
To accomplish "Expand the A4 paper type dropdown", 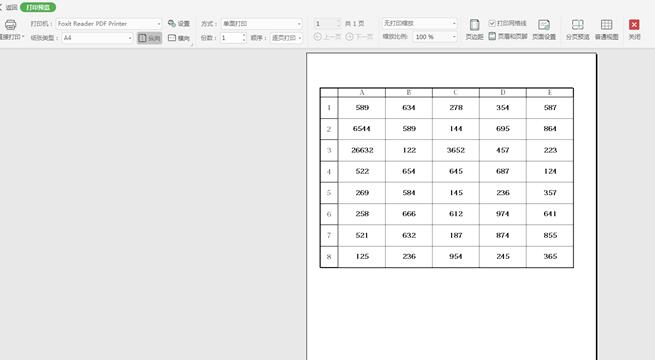I will click(x=97, y=38).
